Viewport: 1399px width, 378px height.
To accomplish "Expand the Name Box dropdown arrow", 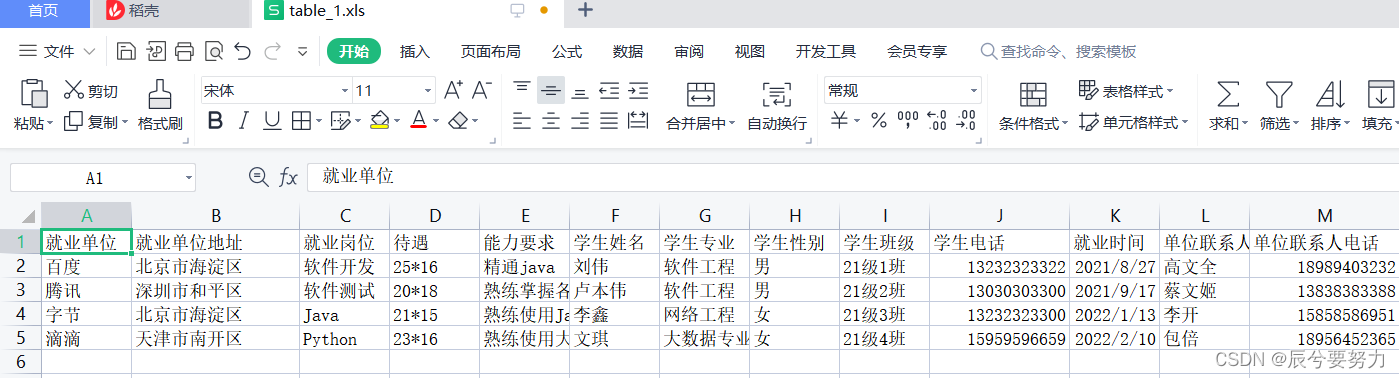I will point(189,178).
